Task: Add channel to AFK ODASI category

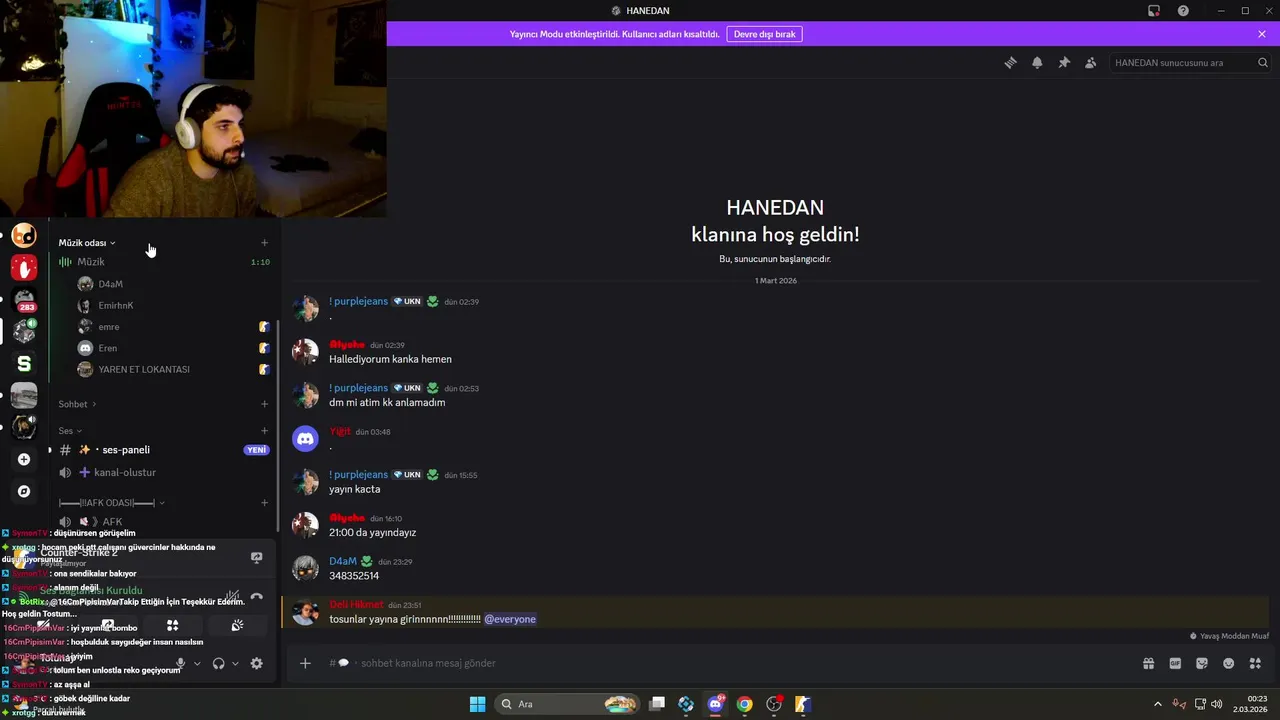Action: [x=264, y=503]
